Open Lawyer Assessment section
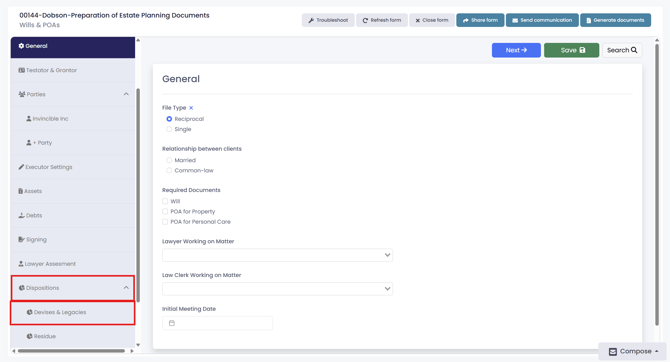Image resolution: width=670 pixels, height=362 pixels. (x=73, y=264)
